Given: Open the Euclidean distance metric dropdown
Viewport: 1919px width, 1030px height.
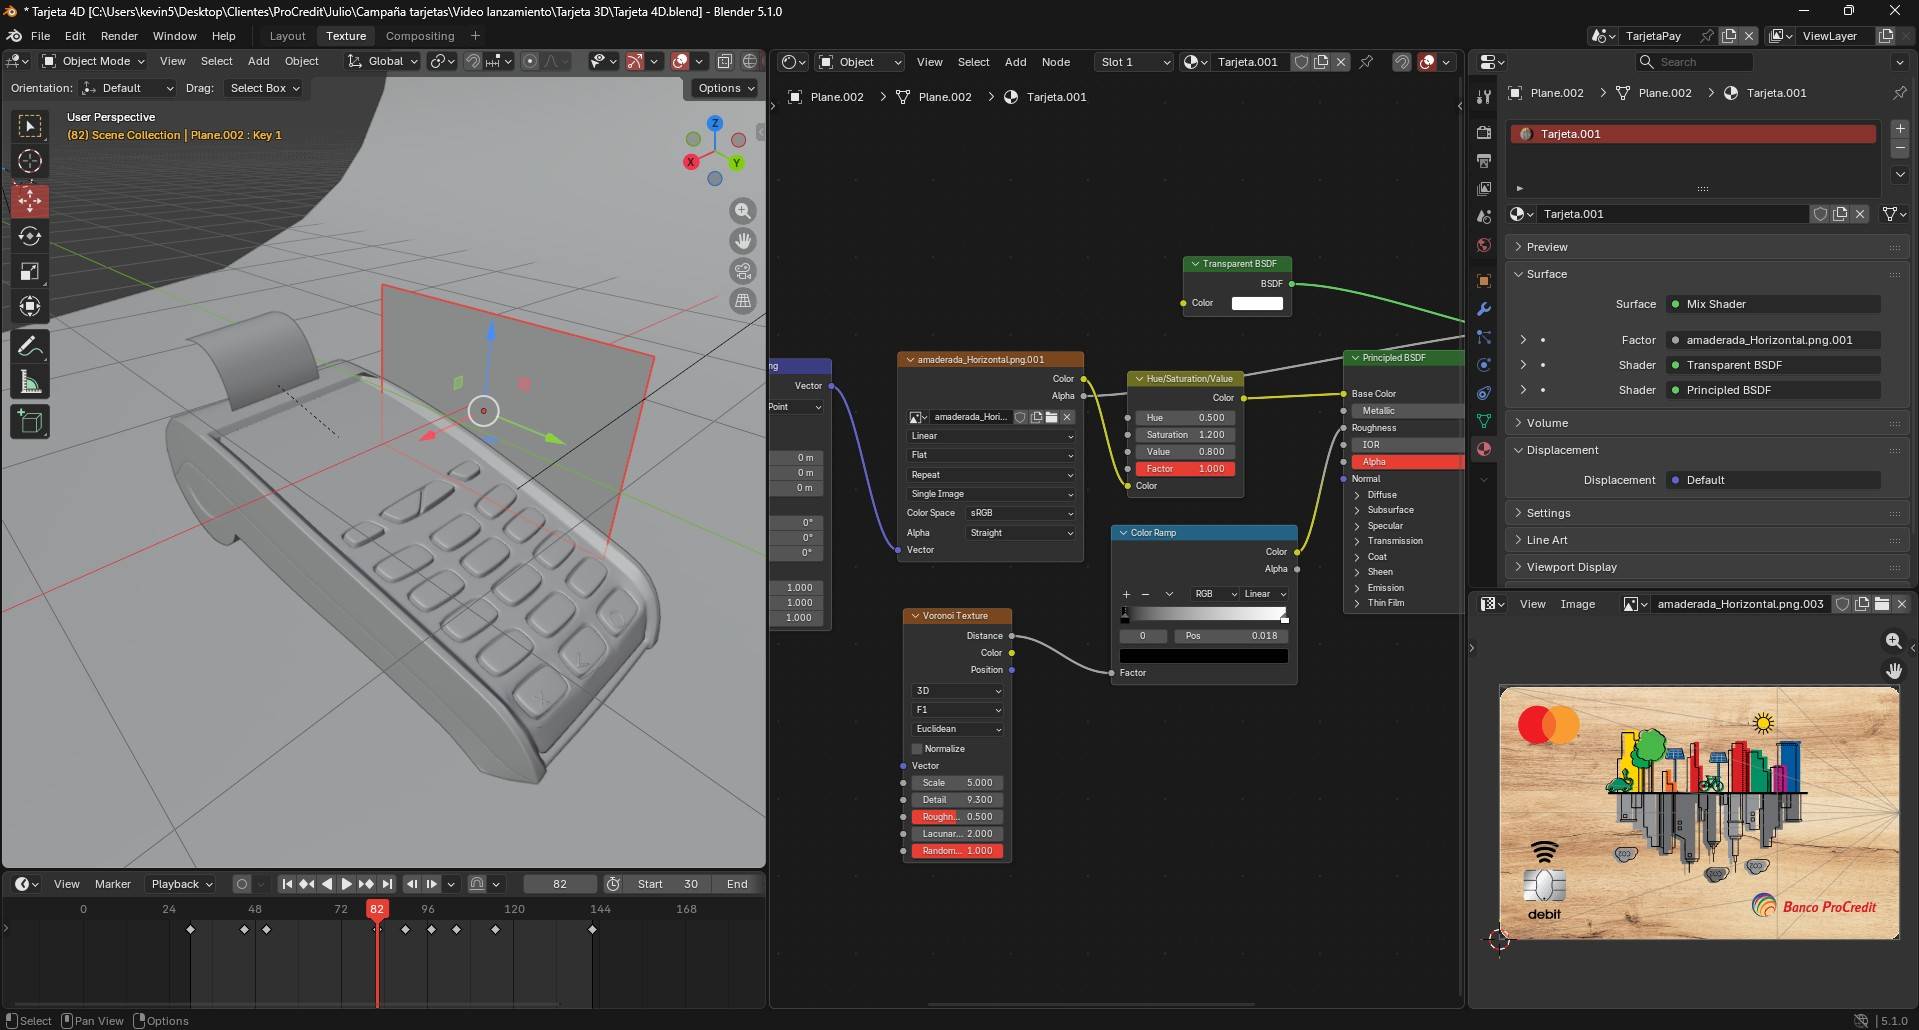Looking at the screenshot, I should point(957,729).
